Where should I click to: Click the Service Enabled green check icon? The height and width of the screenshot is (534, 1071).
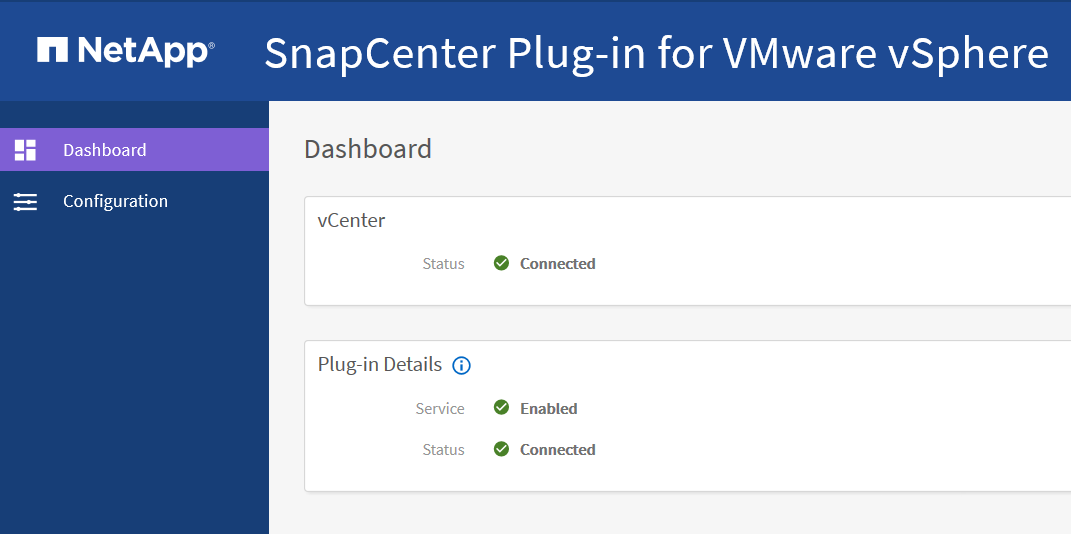pos(502,408)
